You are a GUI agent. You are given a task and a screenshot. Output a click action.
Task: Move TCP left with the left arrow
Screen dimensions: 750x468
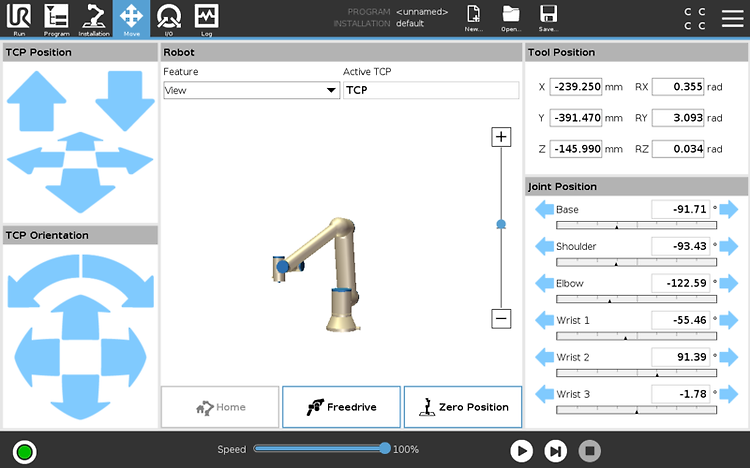tap(34, 160)
